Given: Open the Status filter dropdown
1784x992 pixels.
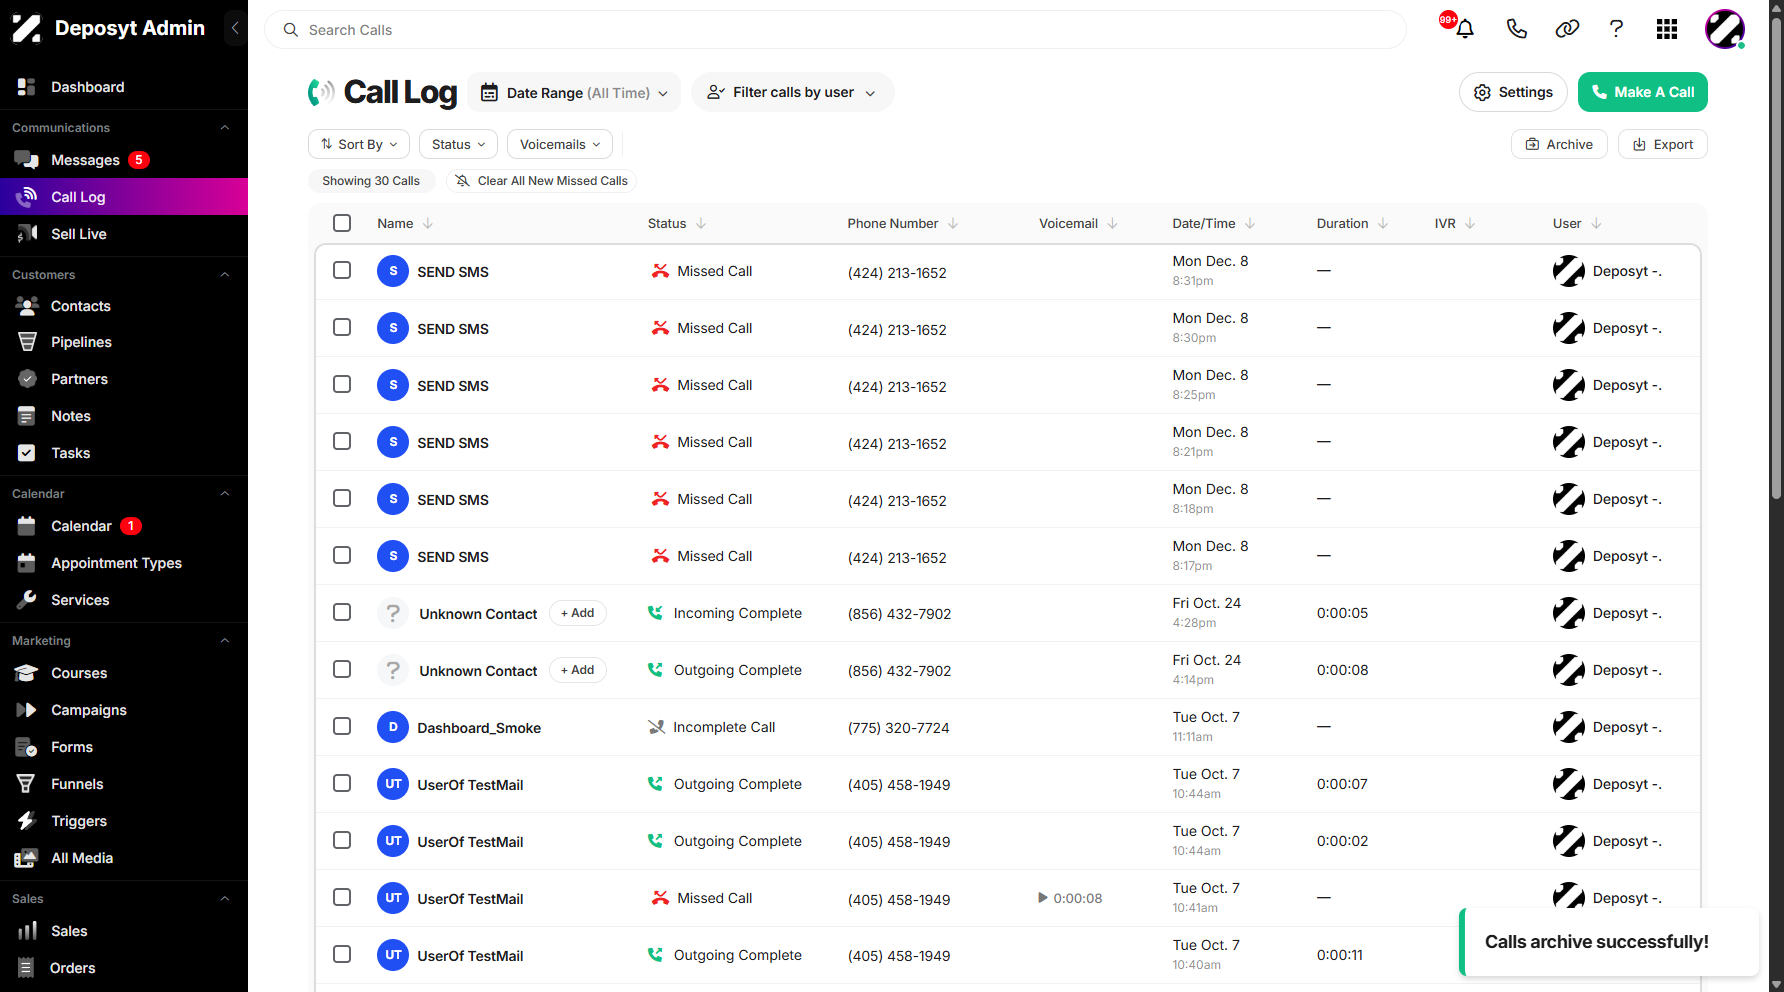Looking at the screenshot, I should (458, 144).
